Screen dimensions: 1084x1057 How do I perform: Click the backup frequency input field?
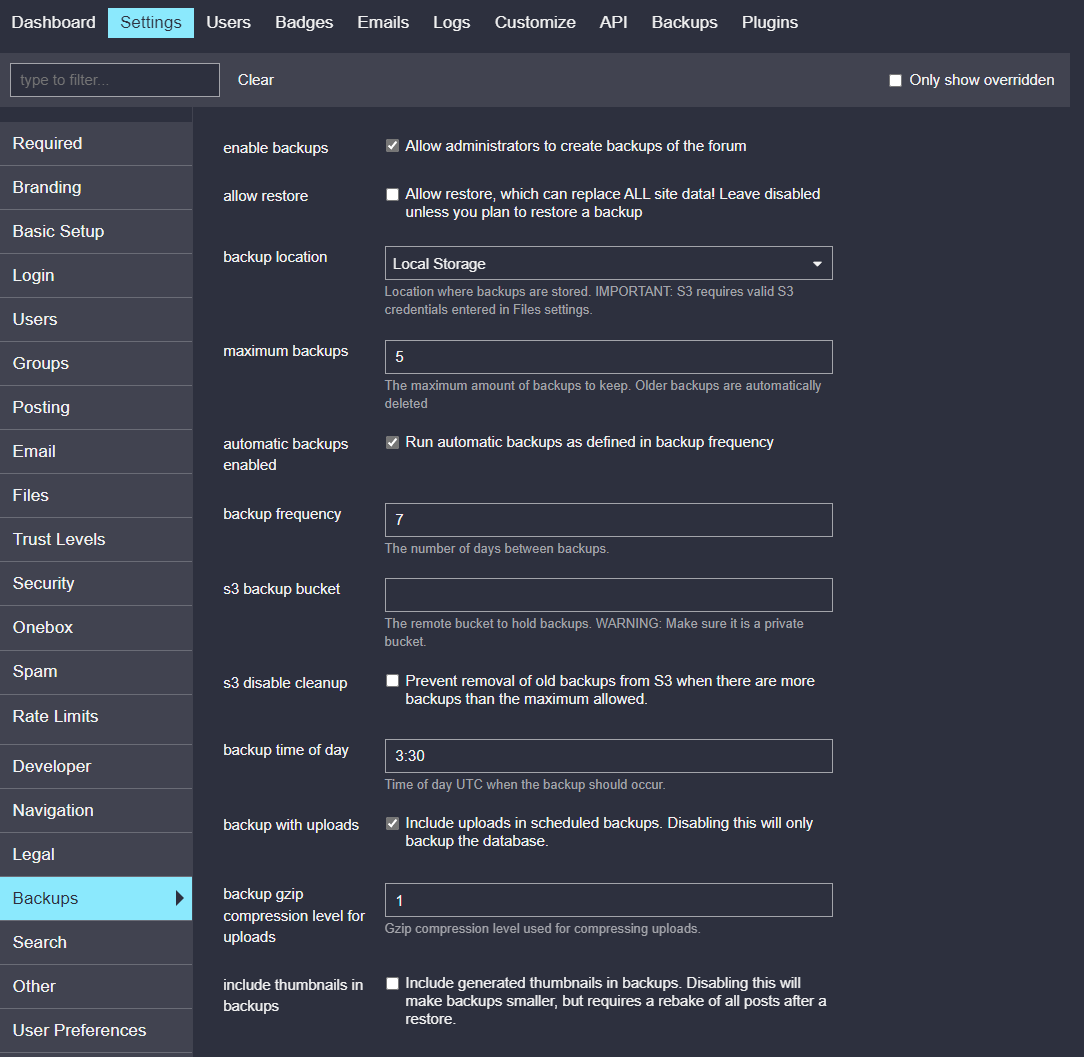coord(608,519)
